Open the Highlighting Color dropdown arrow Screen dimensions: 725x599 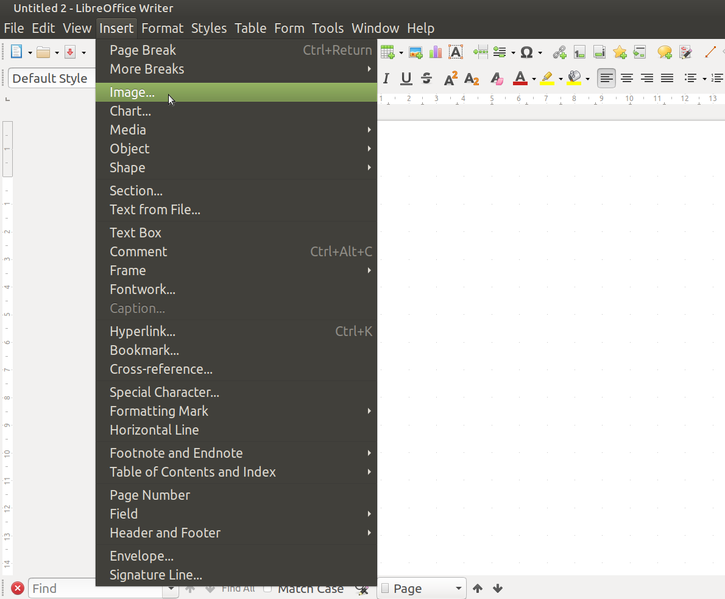coord(560,79)
